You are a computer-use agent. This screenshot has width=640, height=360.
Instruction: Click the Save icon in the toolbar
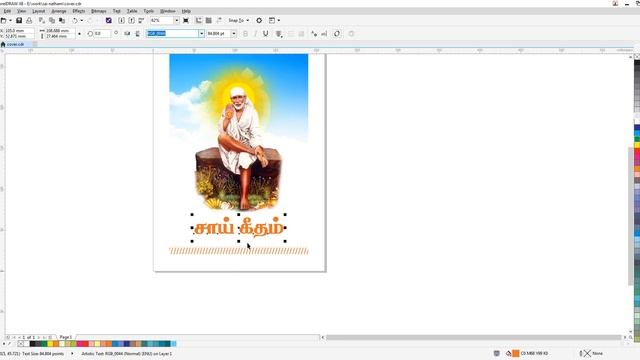pyautogui.click(x=19, y=20)
